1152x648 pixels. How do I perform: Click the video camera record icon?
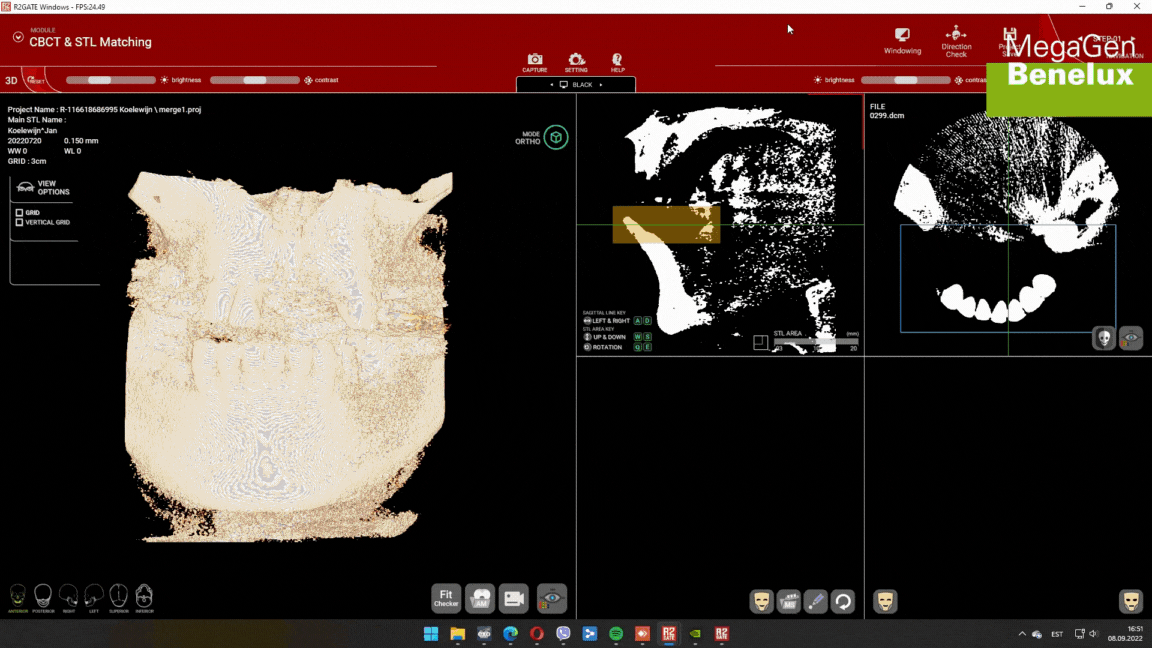coord(513,598)
